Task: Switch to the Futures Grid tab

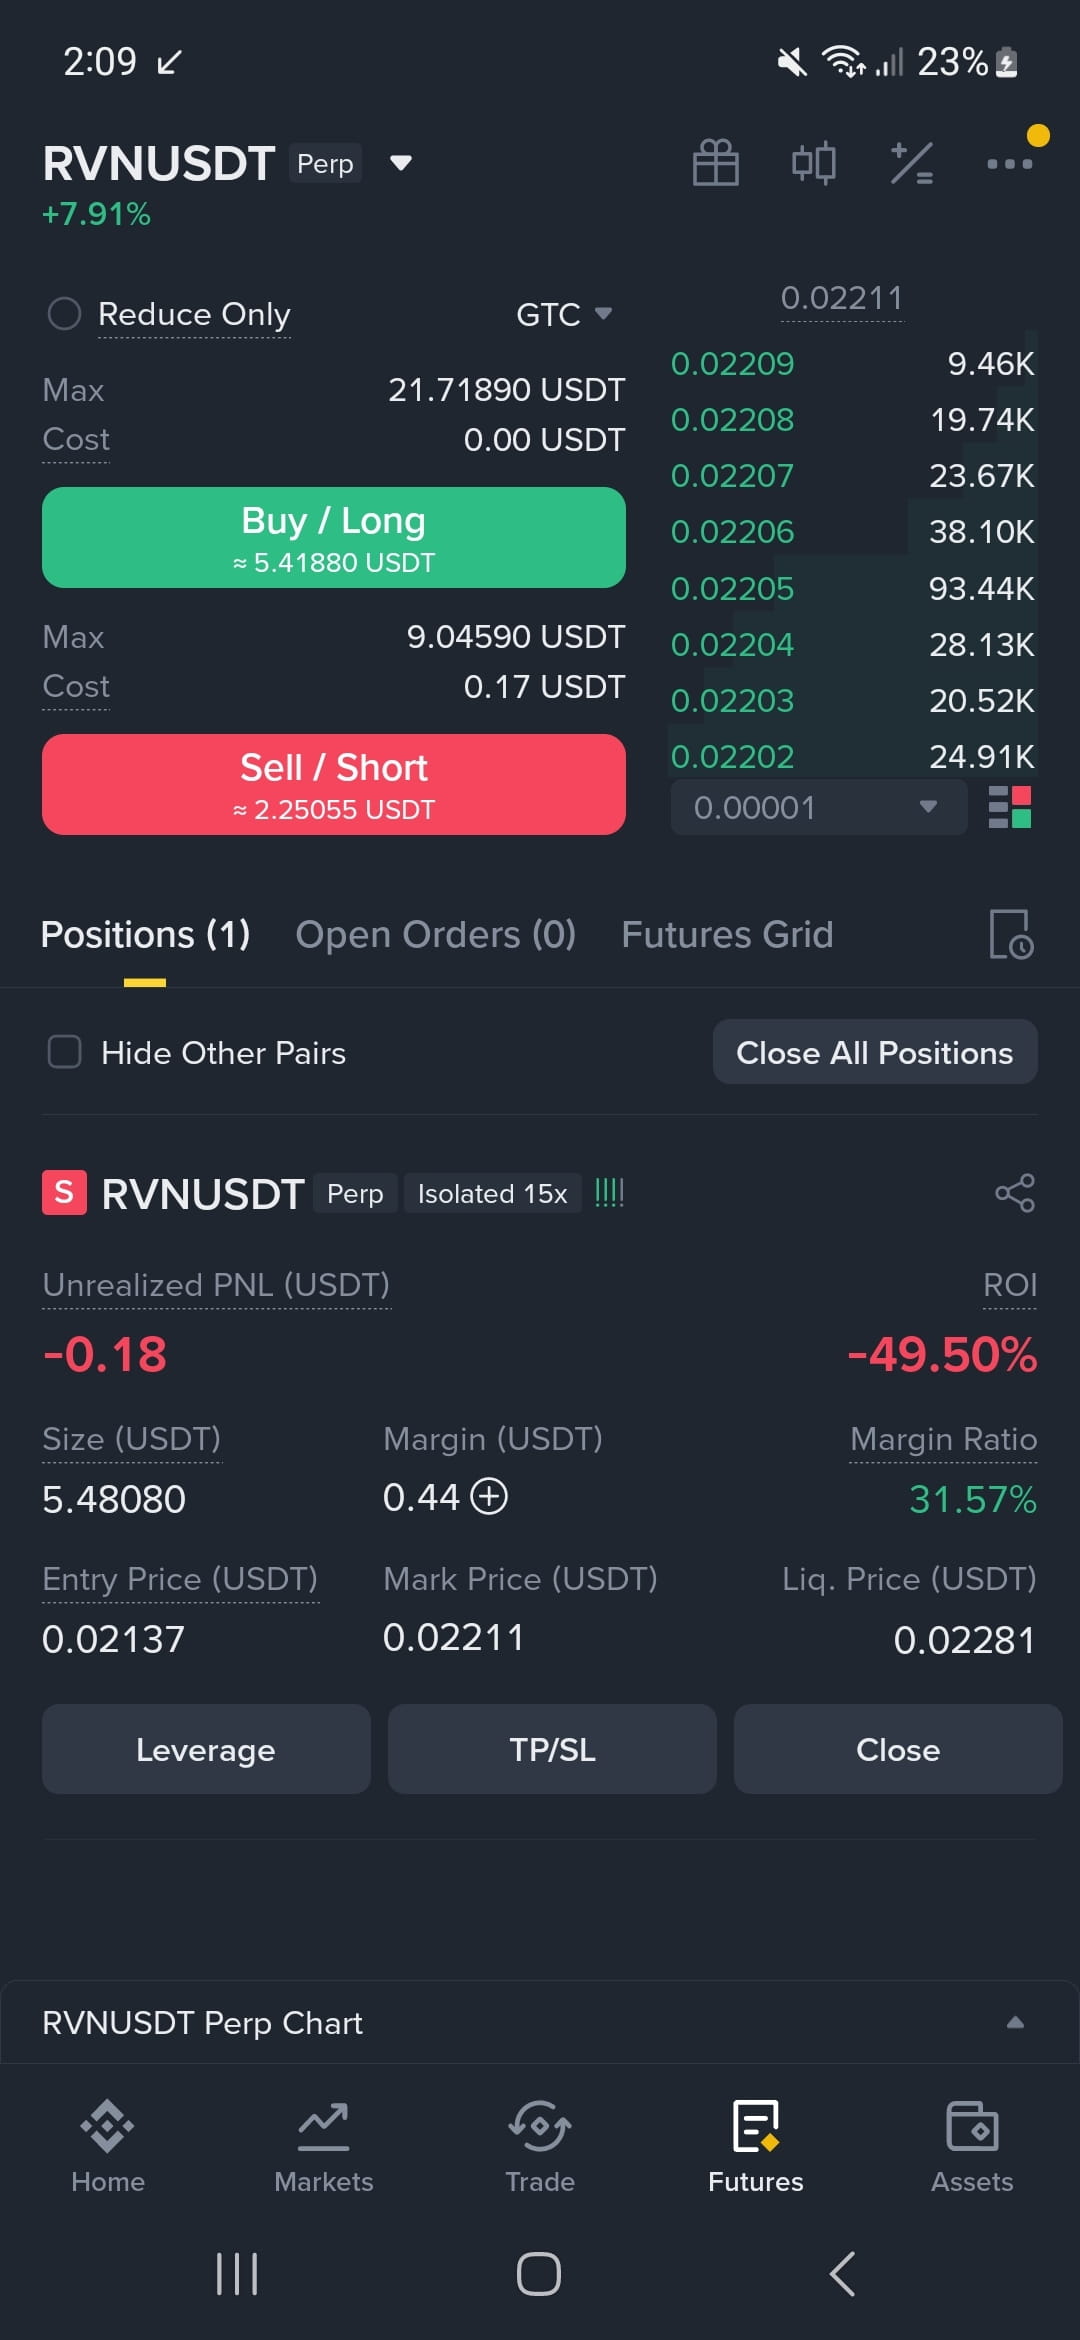Action: click(x=727, y=934)
